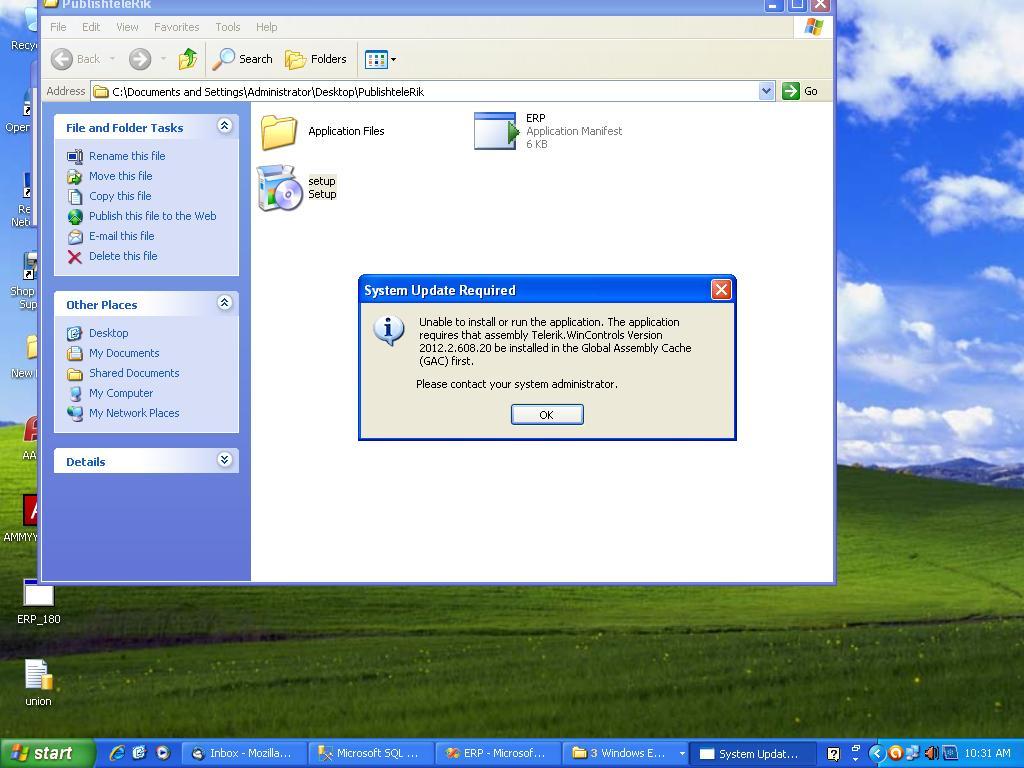1024x768 pixels.
Task: Open the Search pane
Action: [242, 59]
